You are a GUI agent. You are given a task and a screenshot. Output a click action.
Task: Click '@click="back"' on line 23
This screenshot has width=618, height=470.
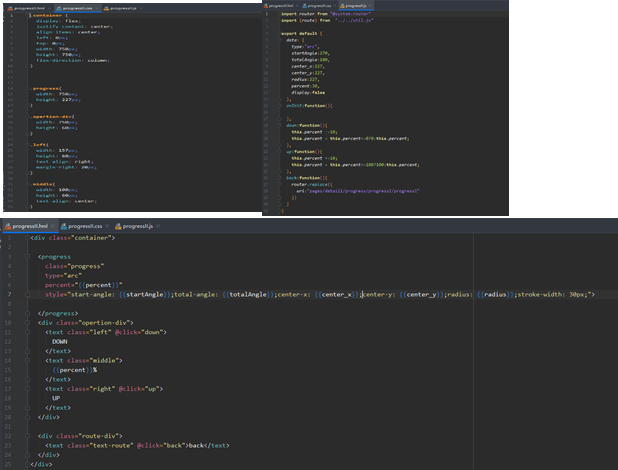click(161, 445)
